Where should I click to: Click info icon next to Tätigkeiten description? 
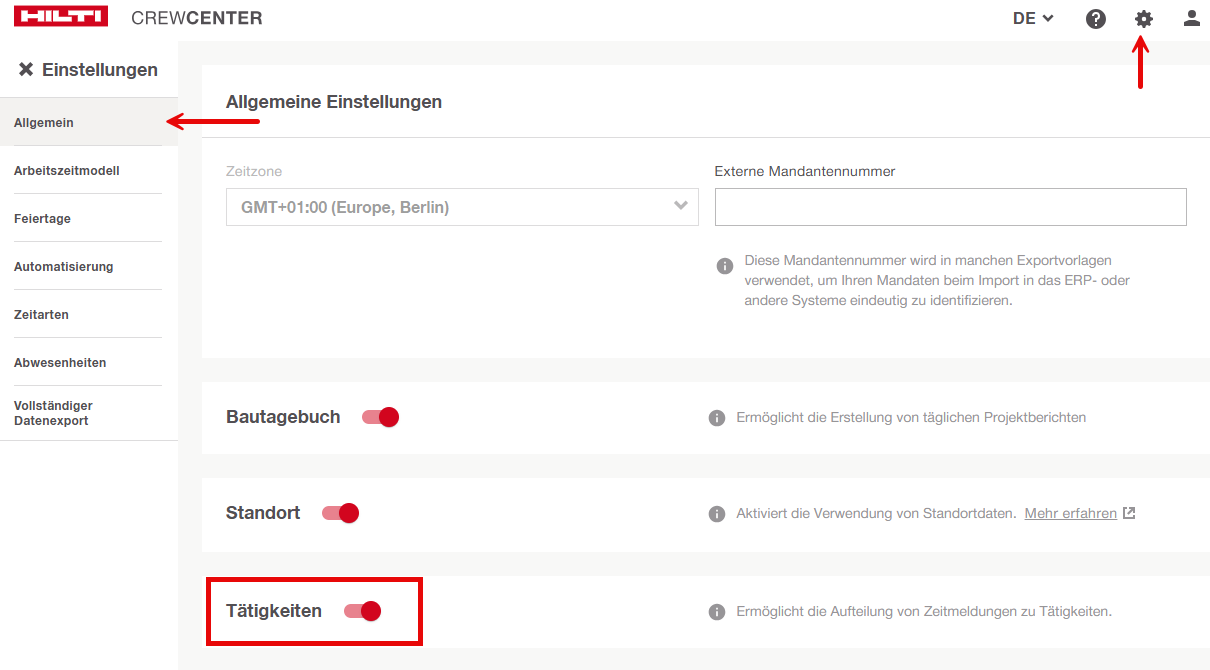click(717, 611)
